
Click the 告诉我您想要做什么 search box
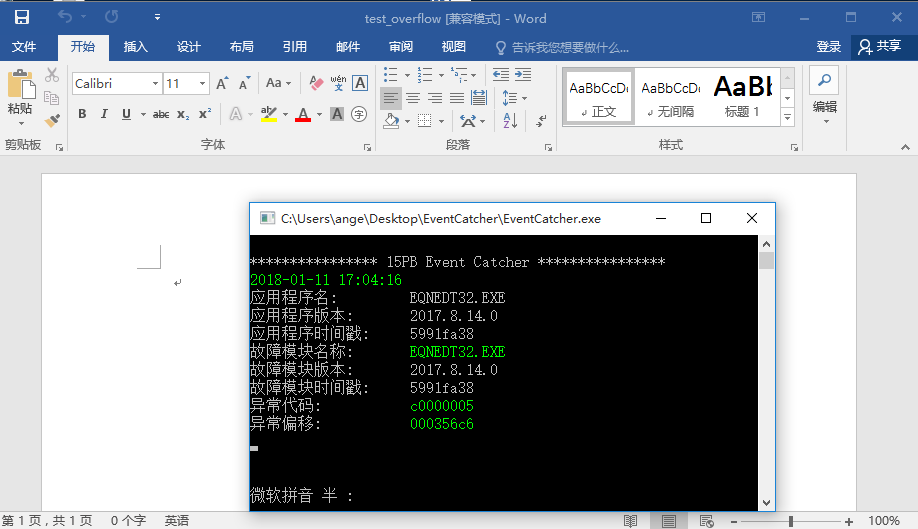(563, 47)
